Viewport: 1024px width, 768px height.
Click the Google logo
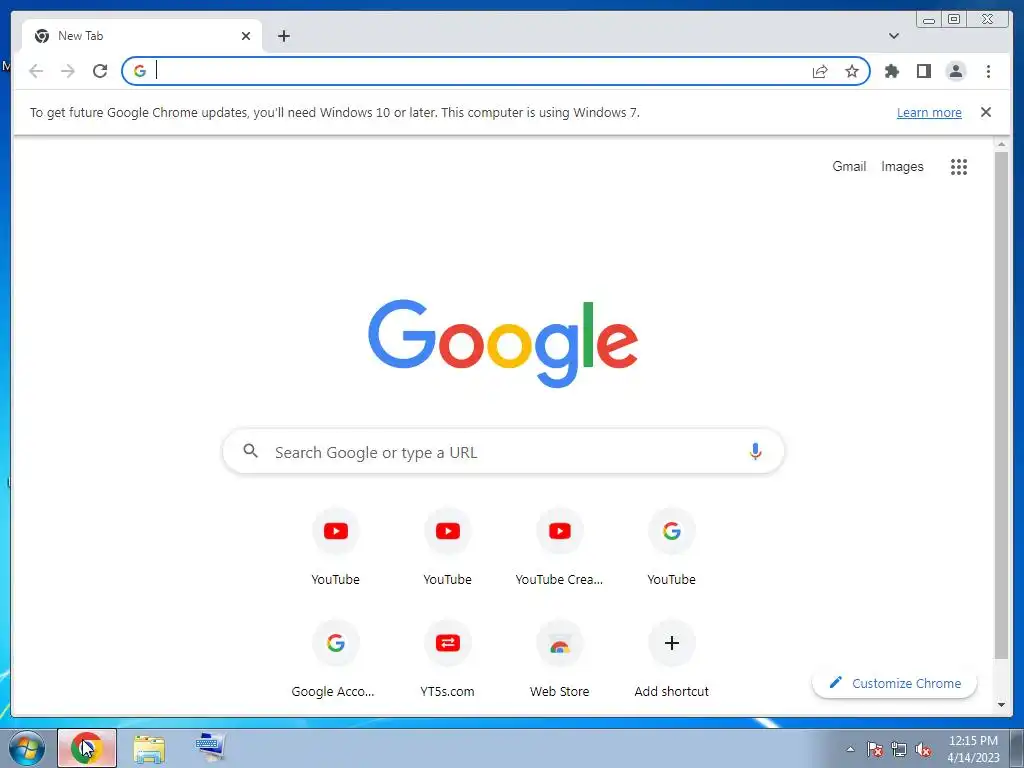[x=503, y=343]
